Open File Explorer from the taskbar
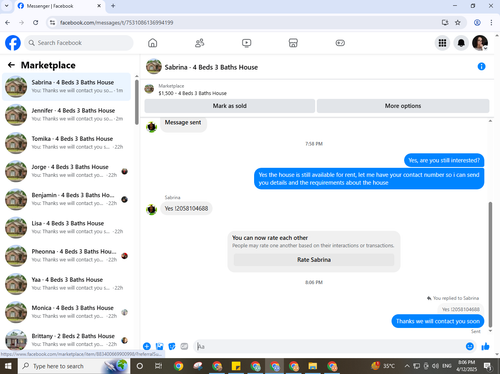Viewport: 500px width, 374px height. [312, 366]
